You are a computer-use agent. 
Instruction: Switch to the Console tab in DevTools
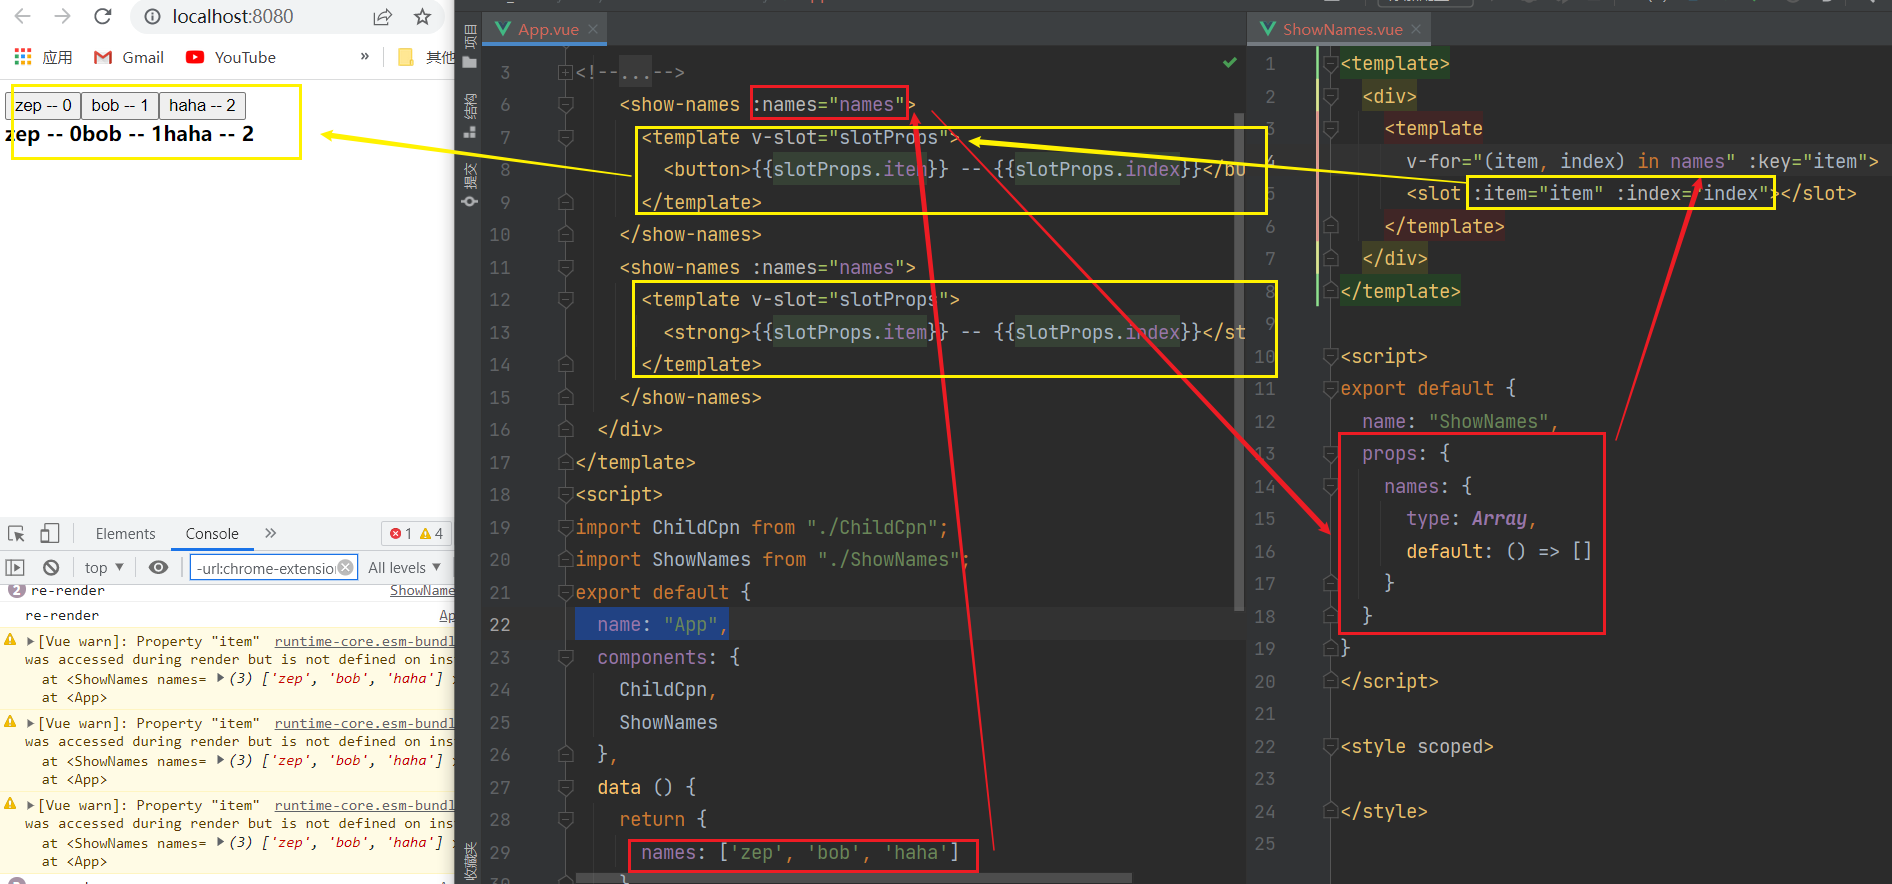212,534
